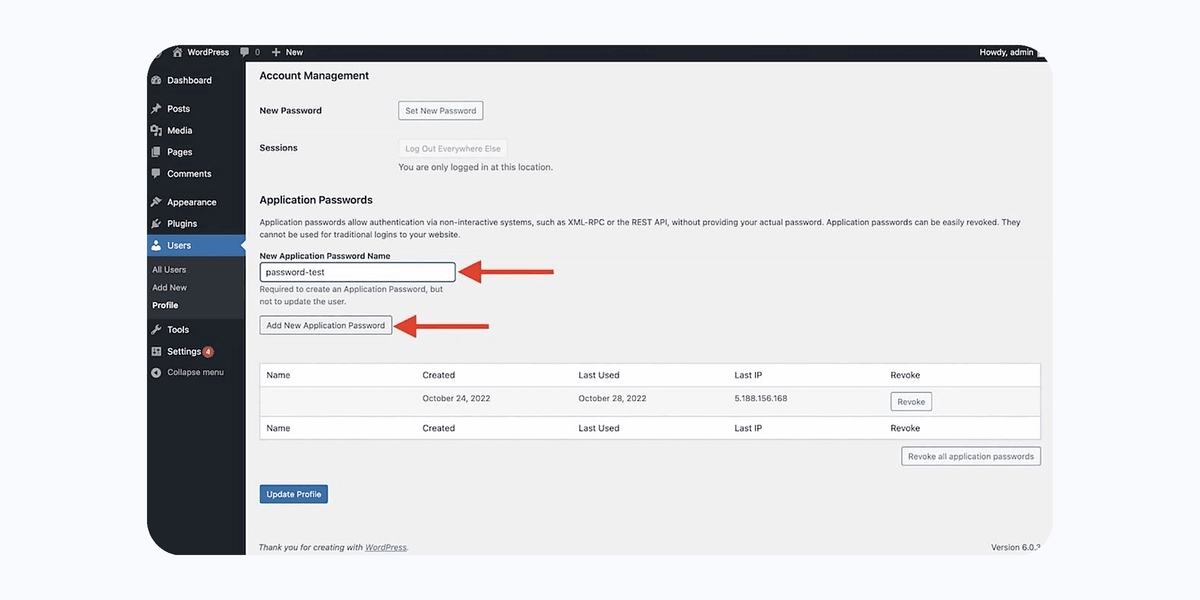The width and height of the screenshot is (1200, 600).
Task: Revoke the October 24, 2022 application password
Action: [x=911, y=401]
